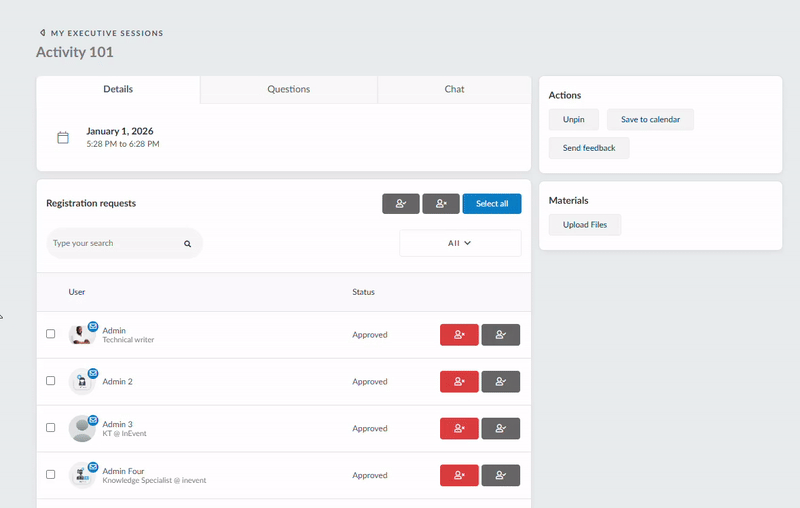The image size is (800, 508).
Task: Click the search magnifier icon
Action: click(x=187, y=244)
